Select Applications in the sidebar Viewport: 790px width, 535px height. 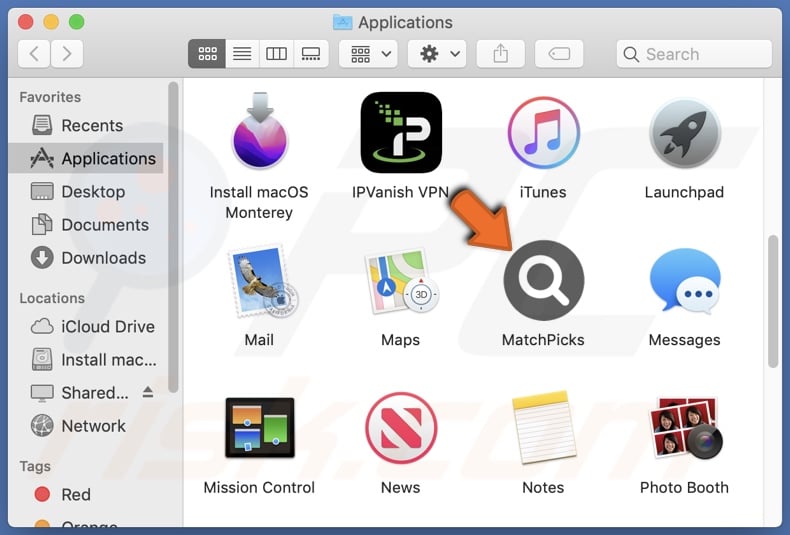pyautogui.click(x=86, y=159)
